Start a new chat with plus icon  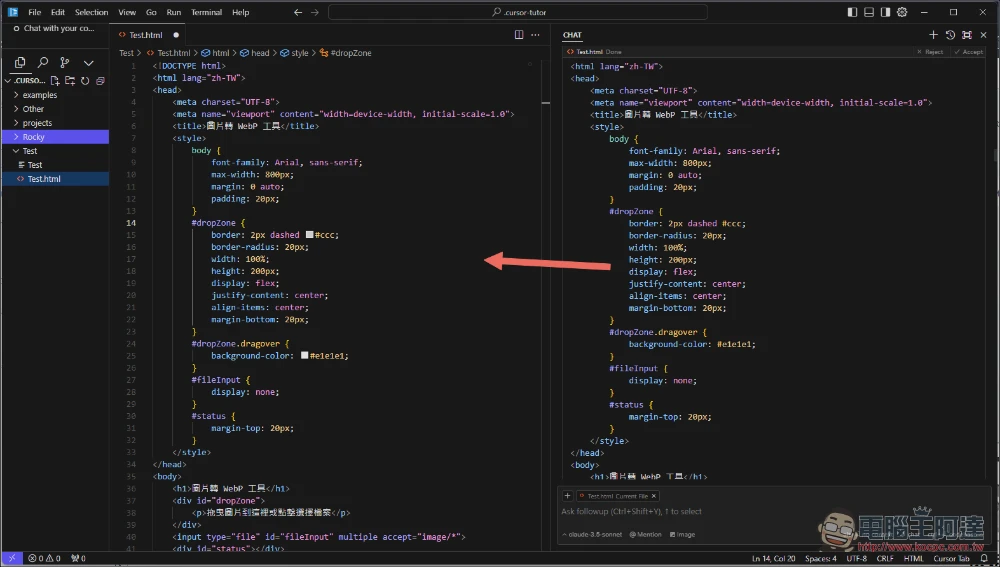click(934, 35)
